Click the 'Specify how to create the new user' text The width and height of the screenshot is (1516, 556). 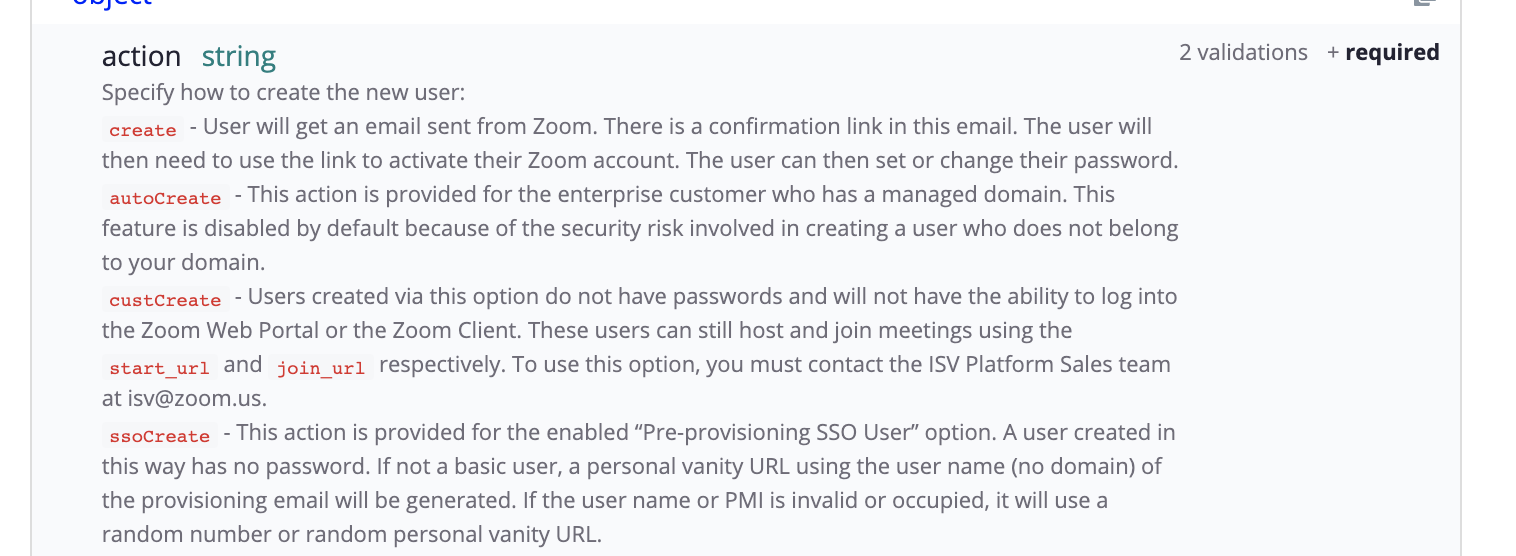pyautogui.click(x=283, y=93)
